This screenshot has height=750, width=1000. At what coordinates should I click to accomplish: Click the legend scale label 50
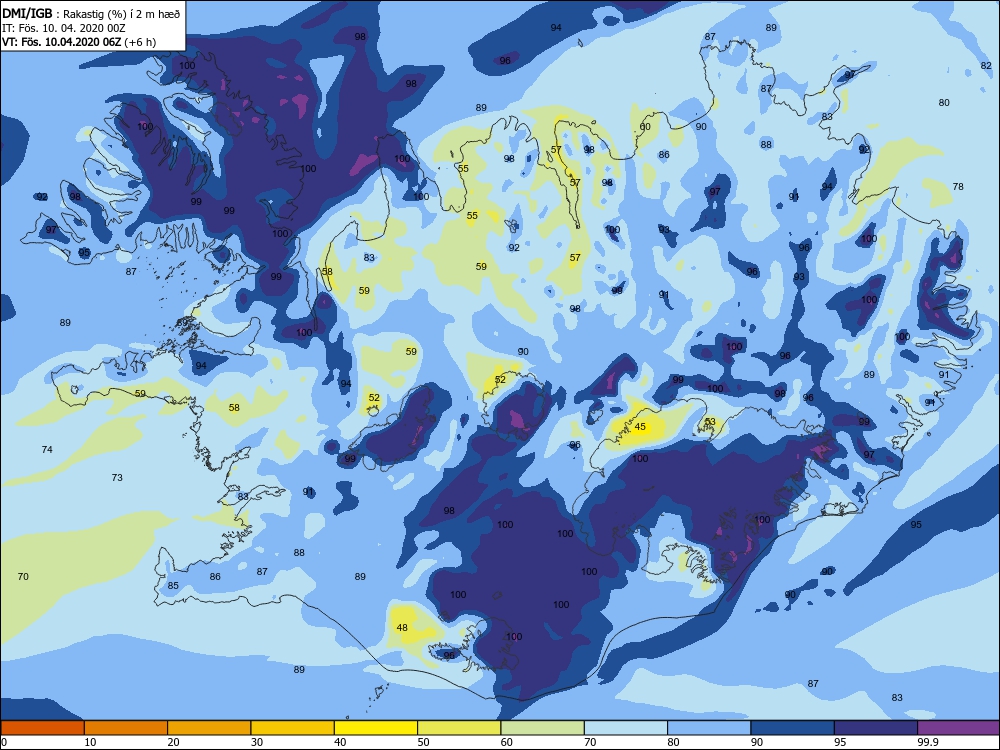pos(423,742)
